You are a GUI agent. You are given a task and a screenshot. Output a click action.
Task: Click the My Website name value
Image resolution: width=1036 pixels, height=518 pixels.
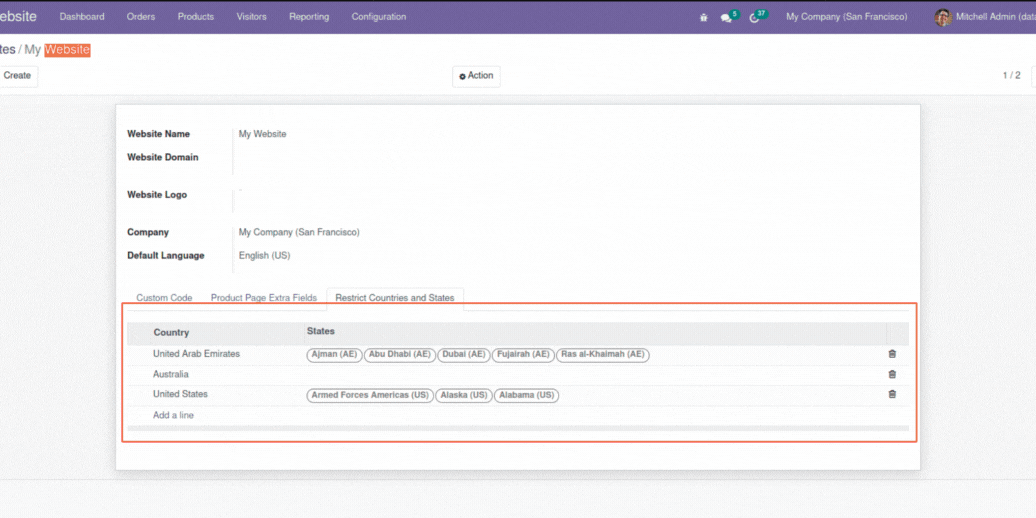[x=262, y=134]
